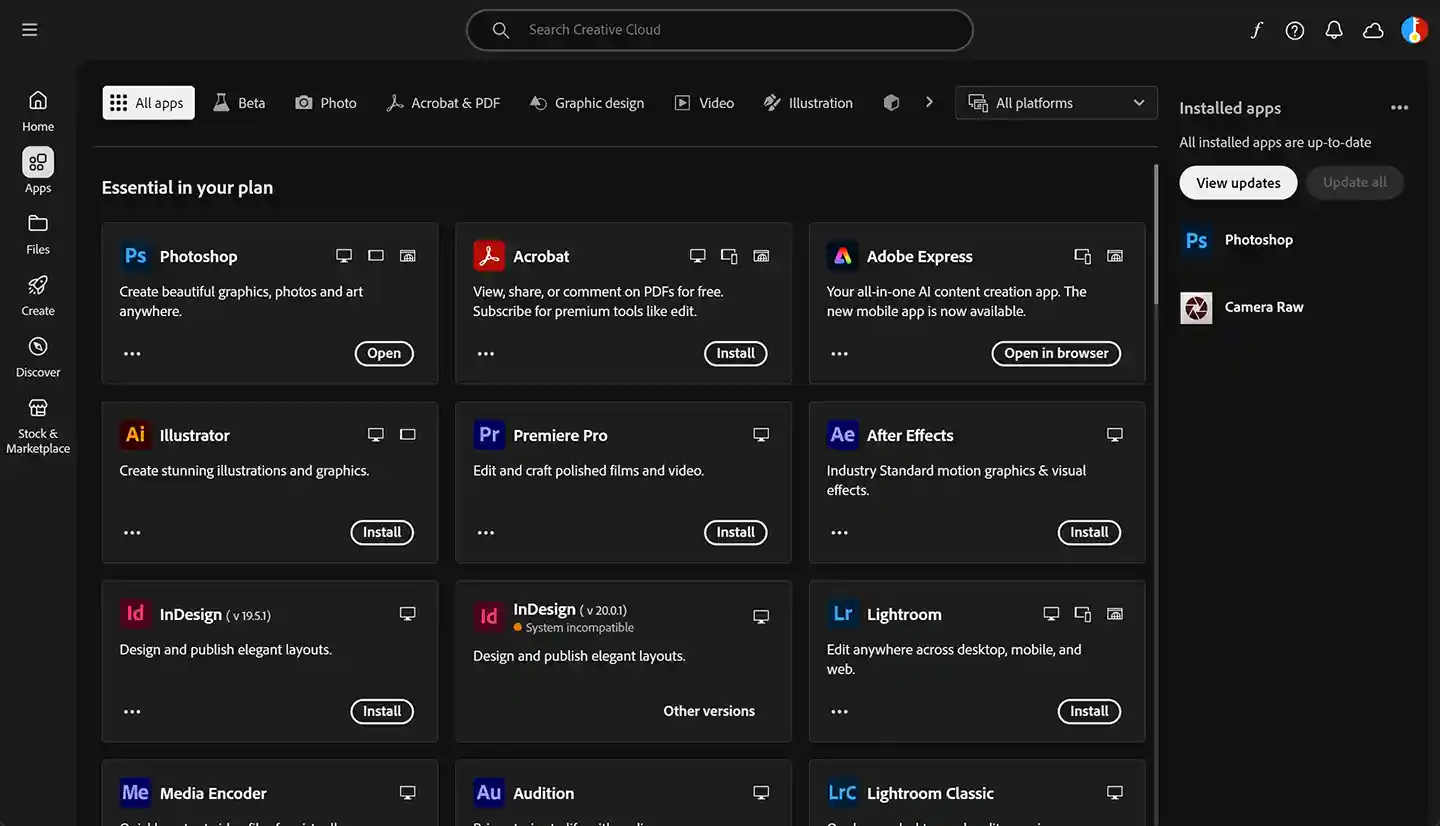1440x826 pixels.
Task: Open Photoshop card more options ellipsis
Action: 132,354
